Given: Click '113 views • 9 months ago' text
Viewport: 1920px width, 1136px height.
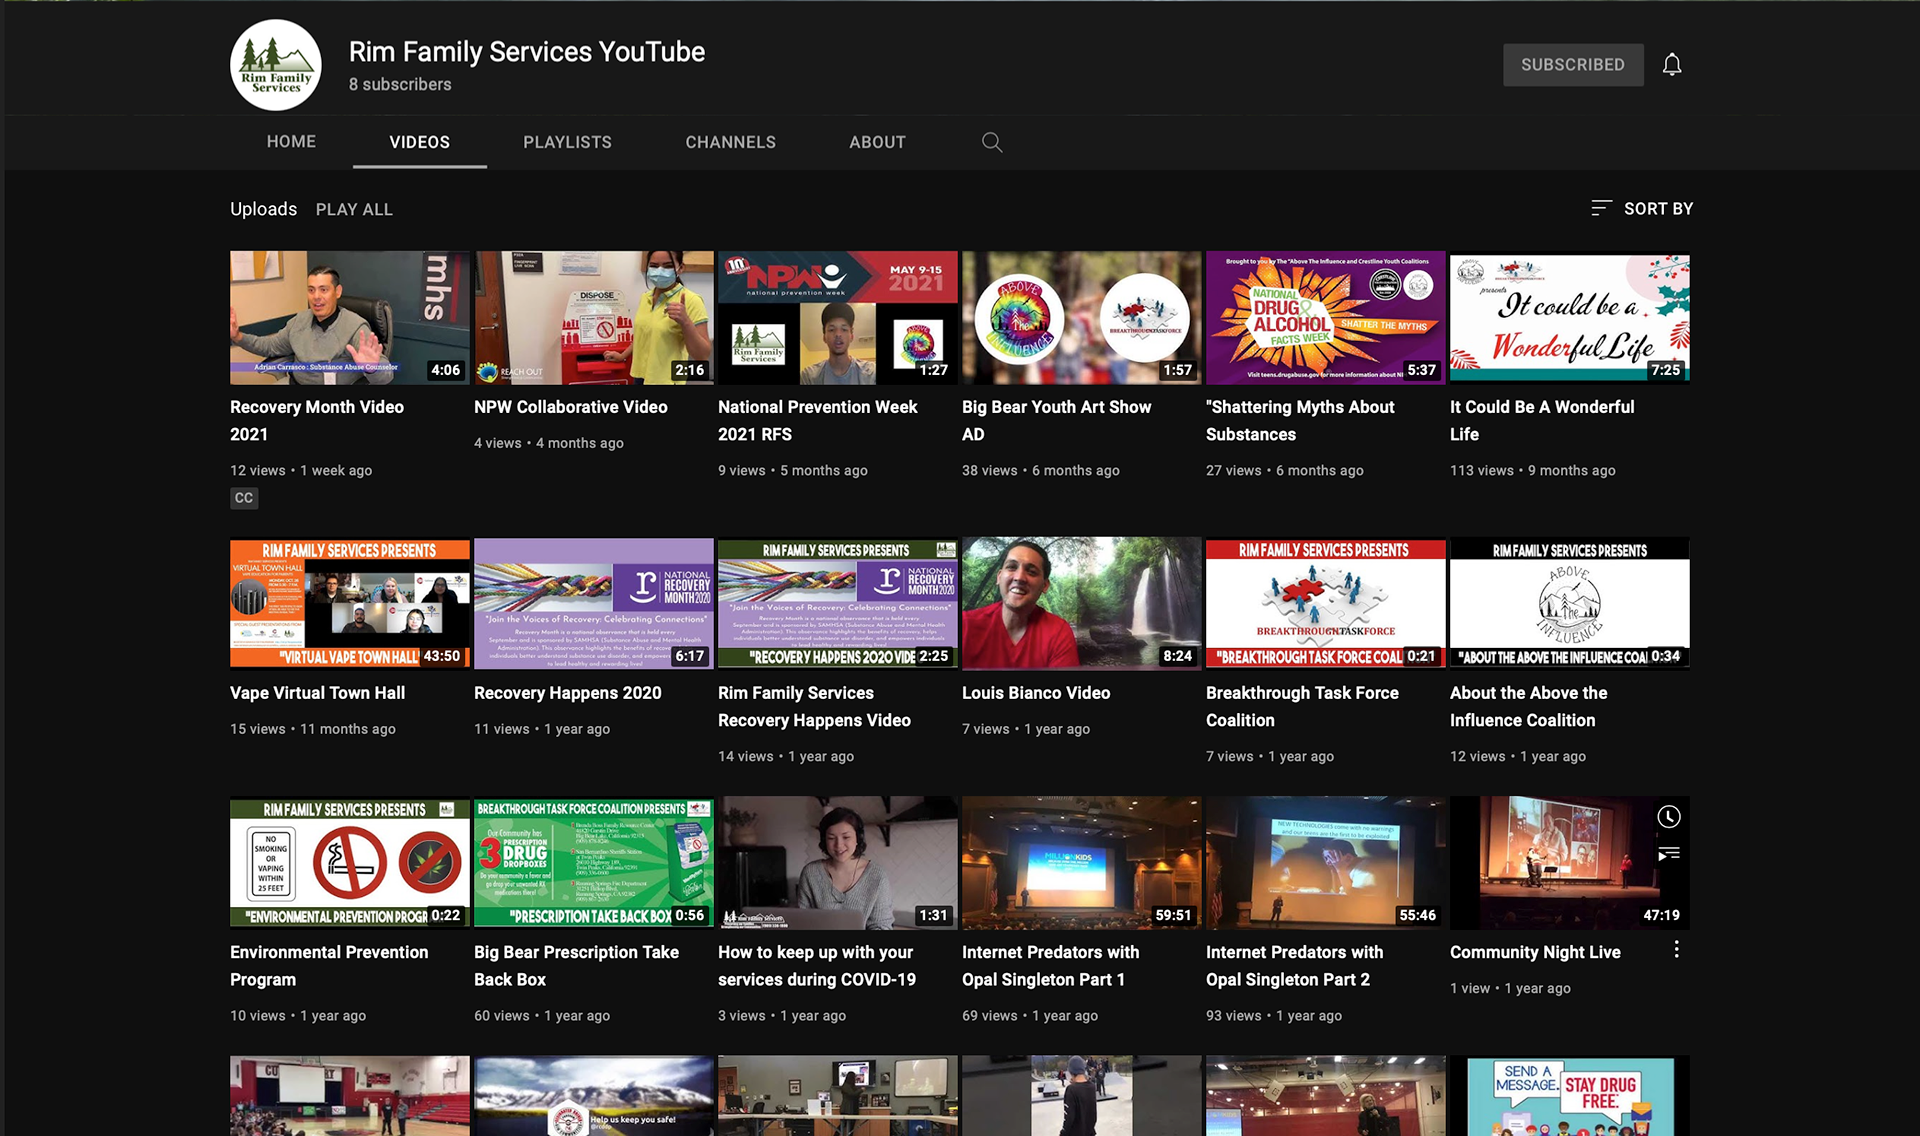Looking at the screenshot, I should point(1532,470).
